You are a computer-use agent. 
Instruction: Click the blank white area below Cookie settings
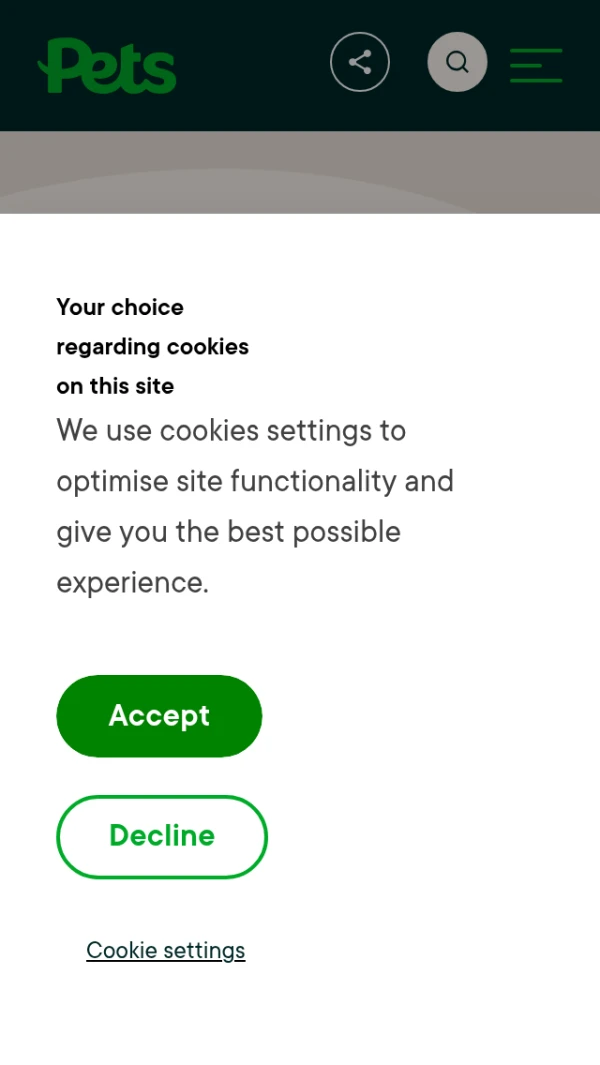point(300,1020)
